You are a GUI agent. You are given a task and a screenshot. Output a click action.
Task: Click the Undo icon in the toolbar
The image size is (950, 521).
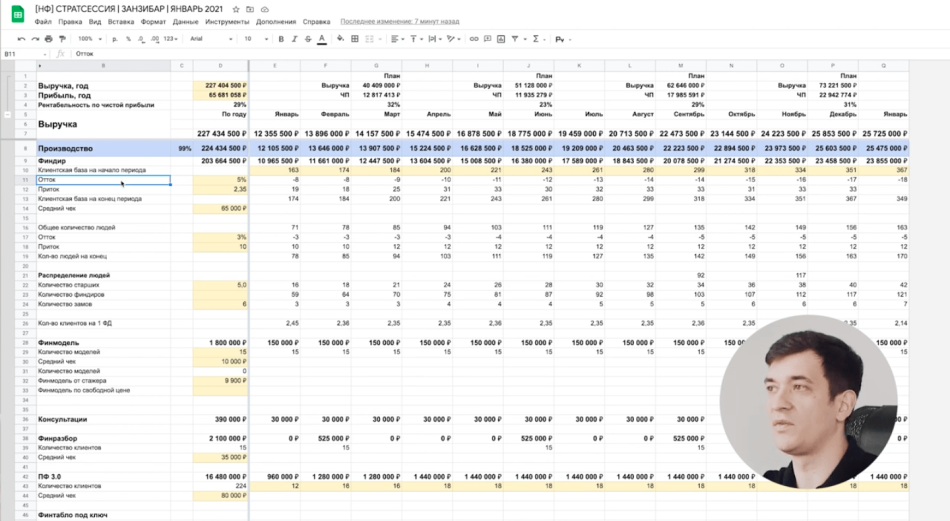[22, 39]
